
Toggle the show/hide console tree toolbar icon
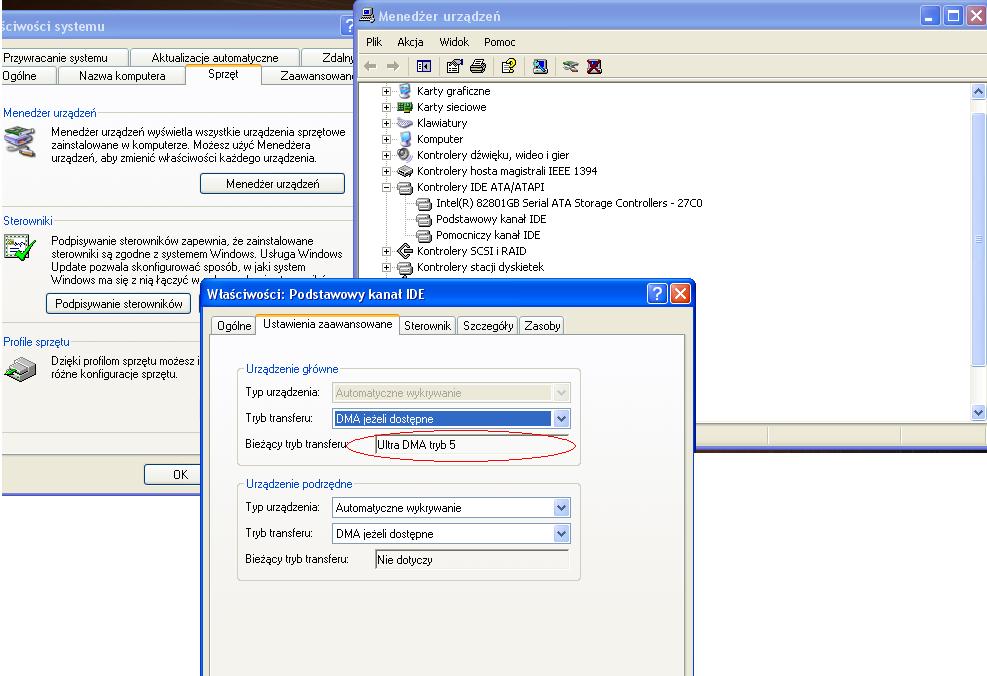(424, 66)
